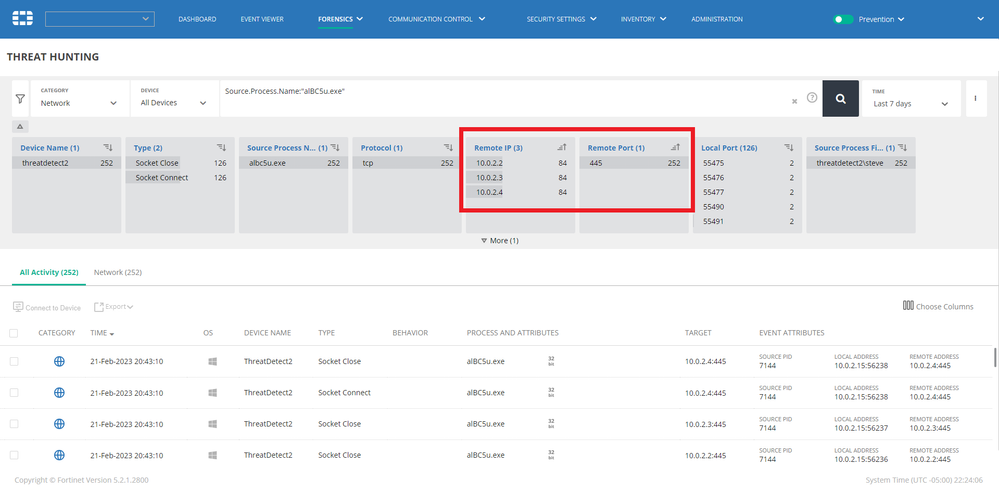Open the Time Last 7 days dropdown
Screen dimensions: 999x488
[911, 103]
